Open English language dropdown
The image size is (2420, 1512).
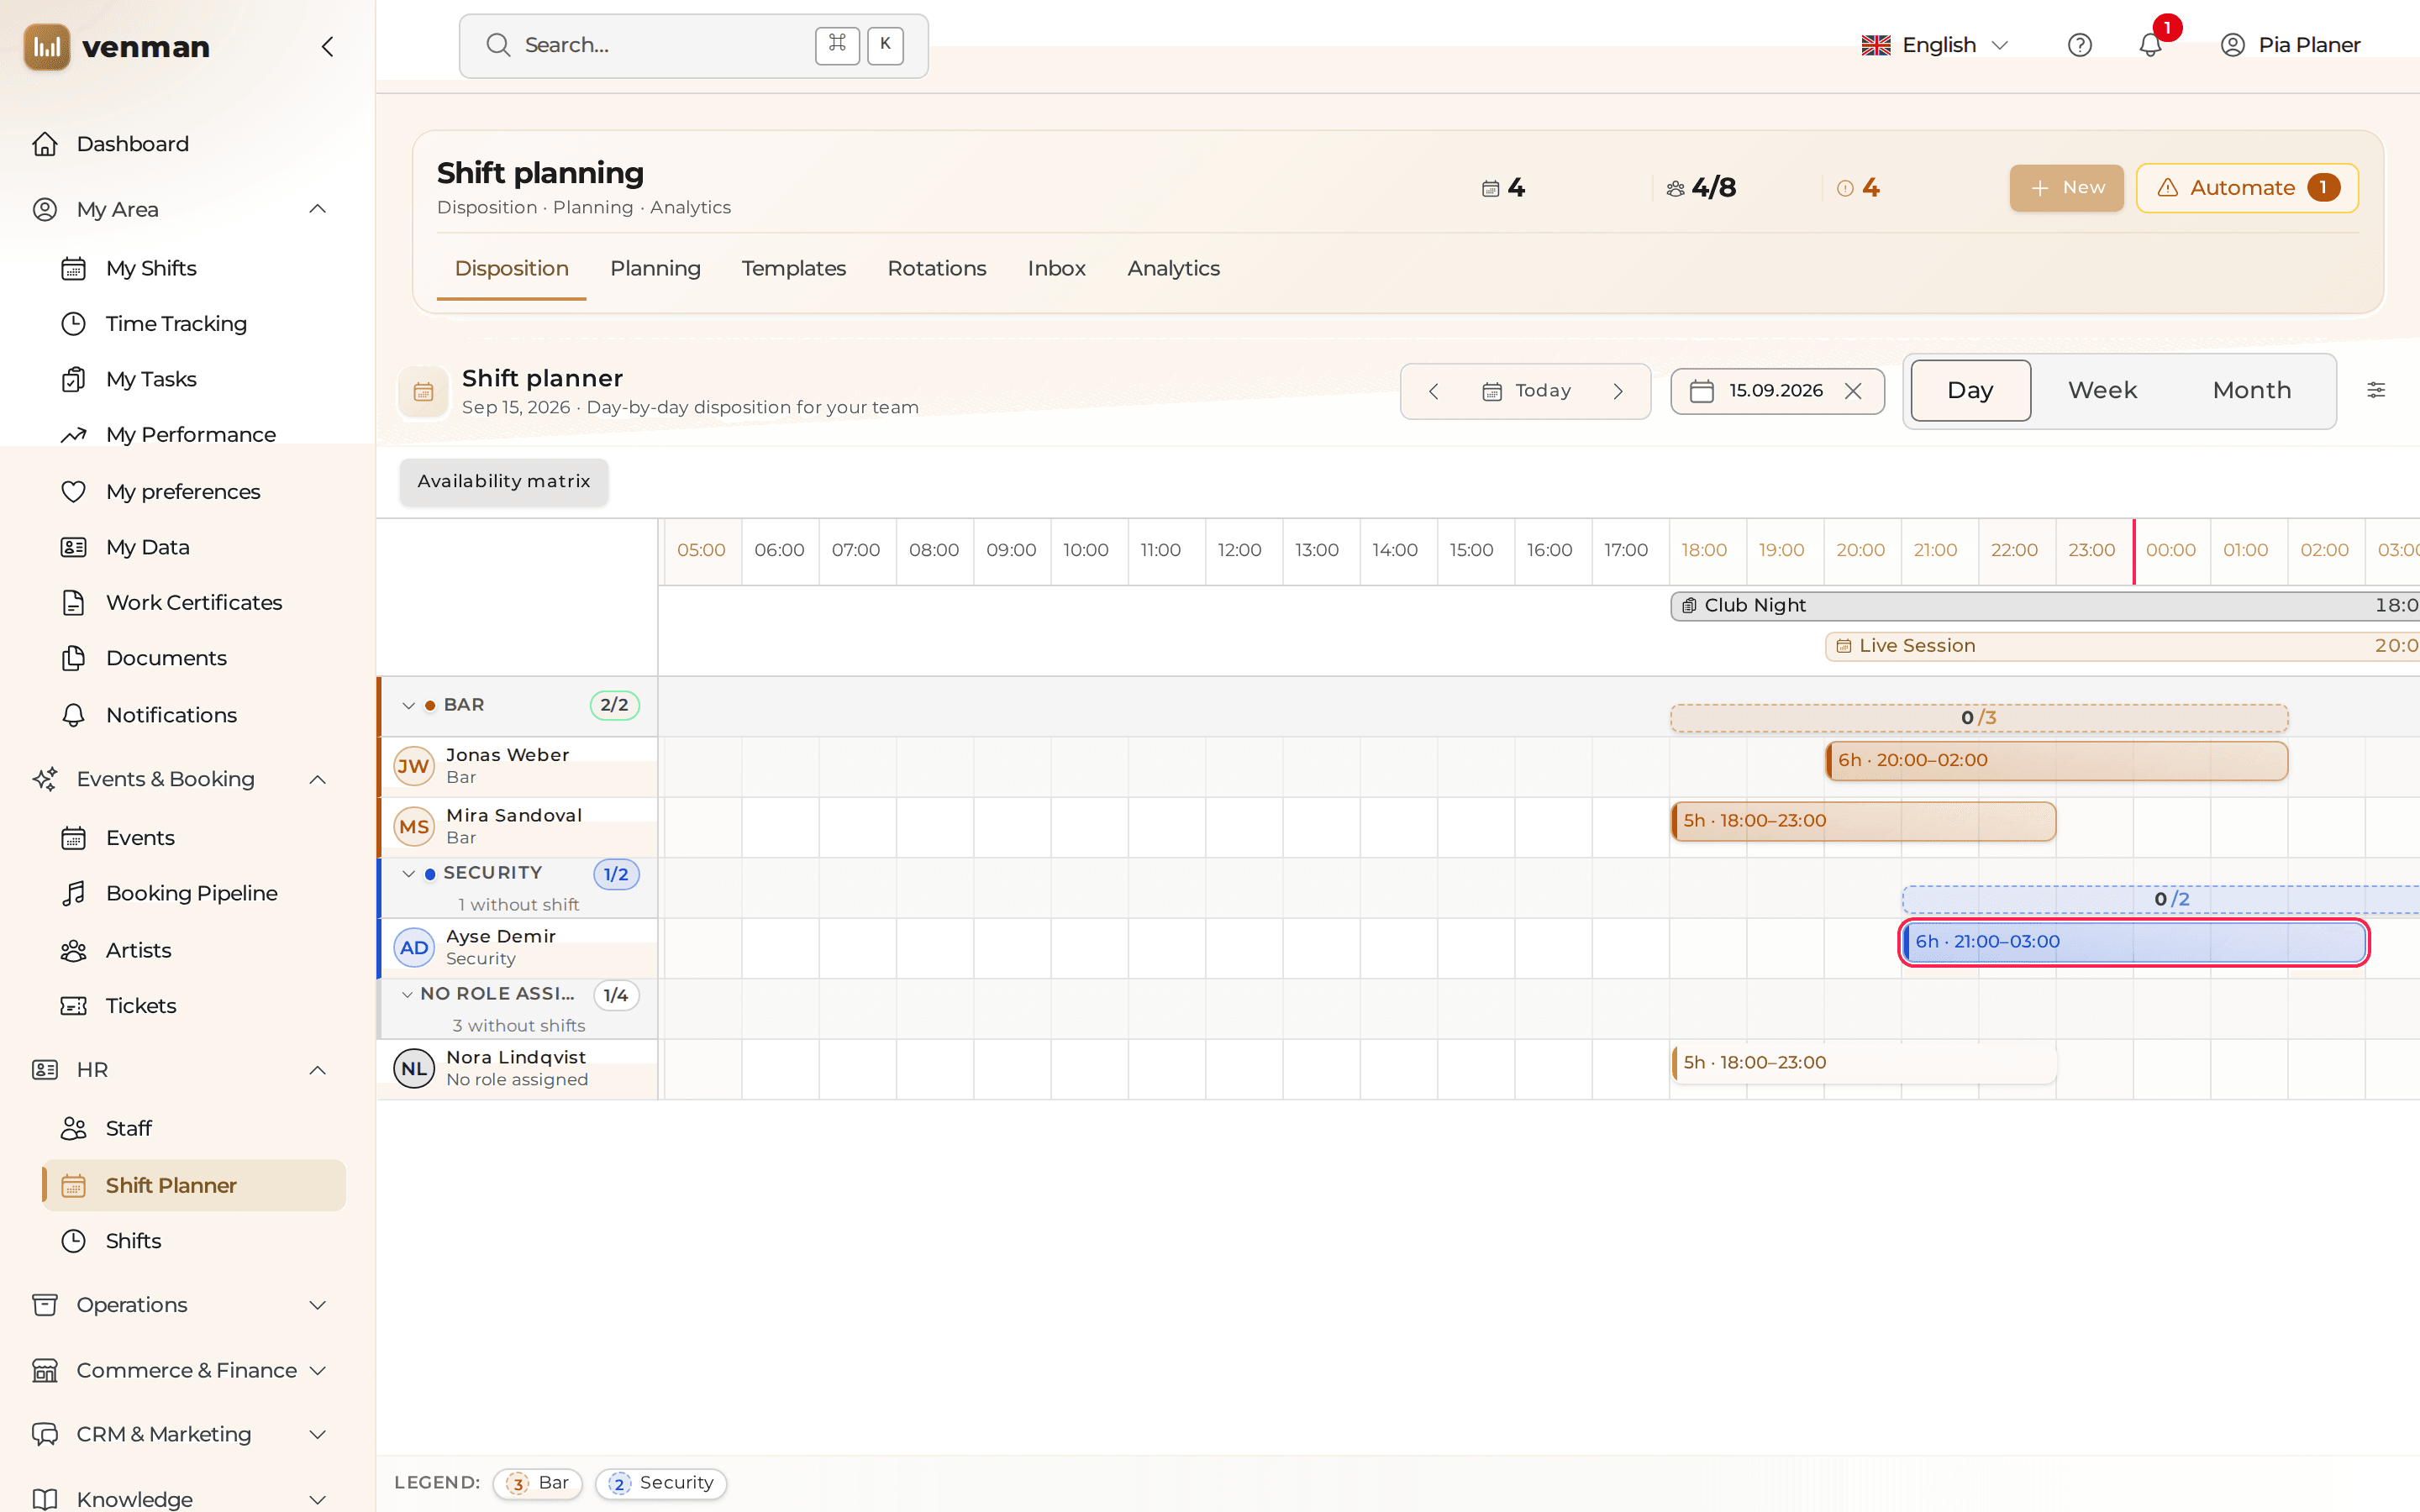(x=1934, y=45)
